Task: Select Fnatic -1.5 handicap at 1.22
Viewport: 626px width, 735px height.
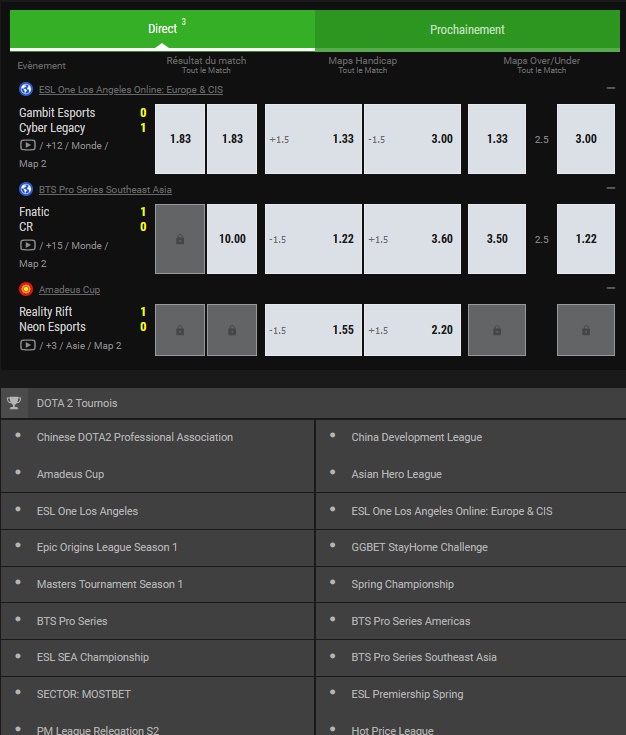Action: 313,239
